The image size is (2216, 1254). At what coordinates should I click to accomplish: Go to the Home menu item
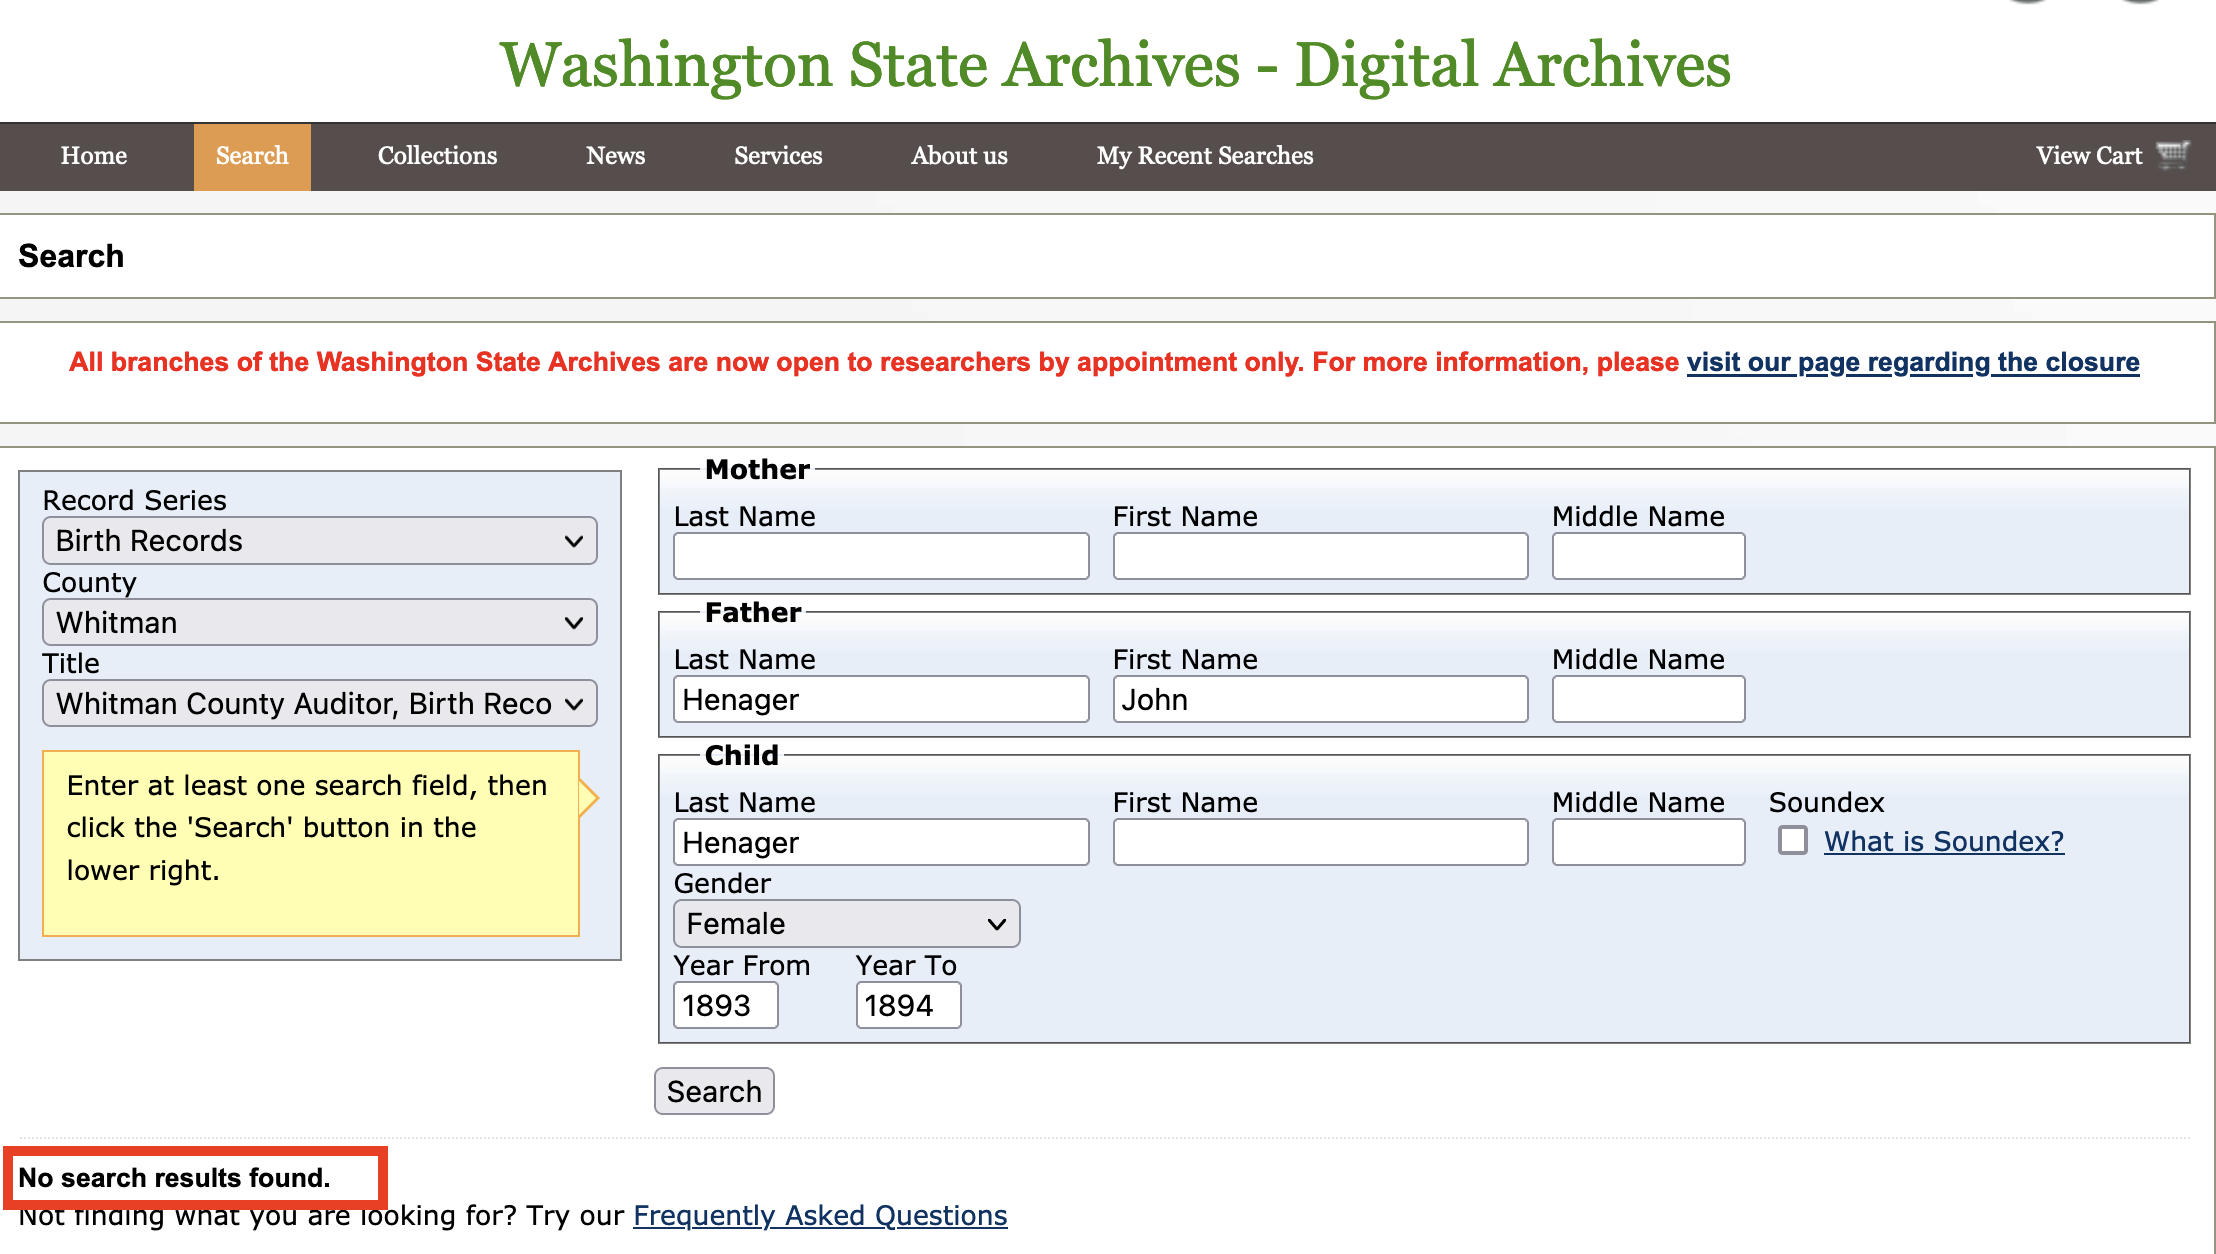click(x=94, y=156)
